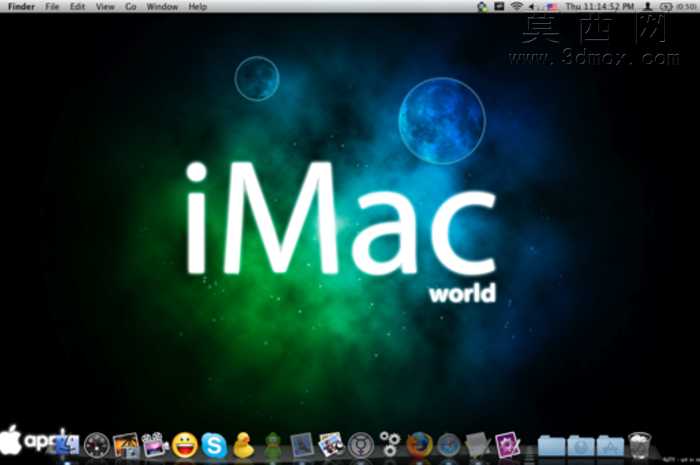Open the Help menu
This screenshot has width=700, height=465.
pos(197,7)
